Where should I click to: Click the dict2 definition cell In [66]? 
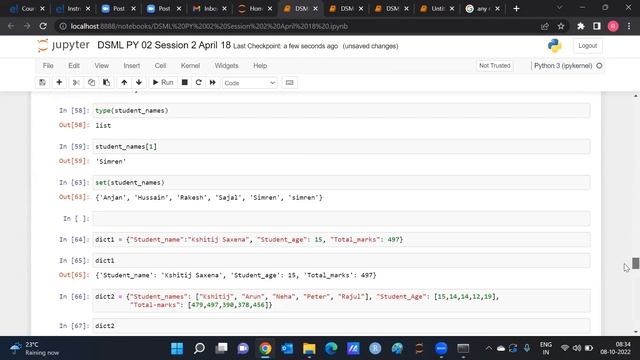pyautogui.click(x=341, y=300)
